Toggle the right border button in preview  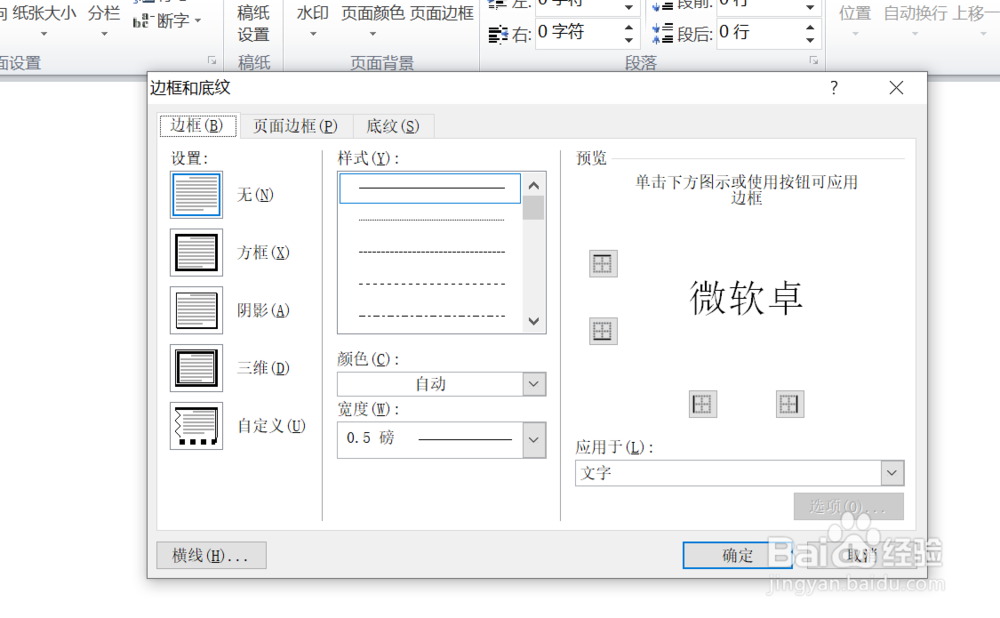(790, 404)
